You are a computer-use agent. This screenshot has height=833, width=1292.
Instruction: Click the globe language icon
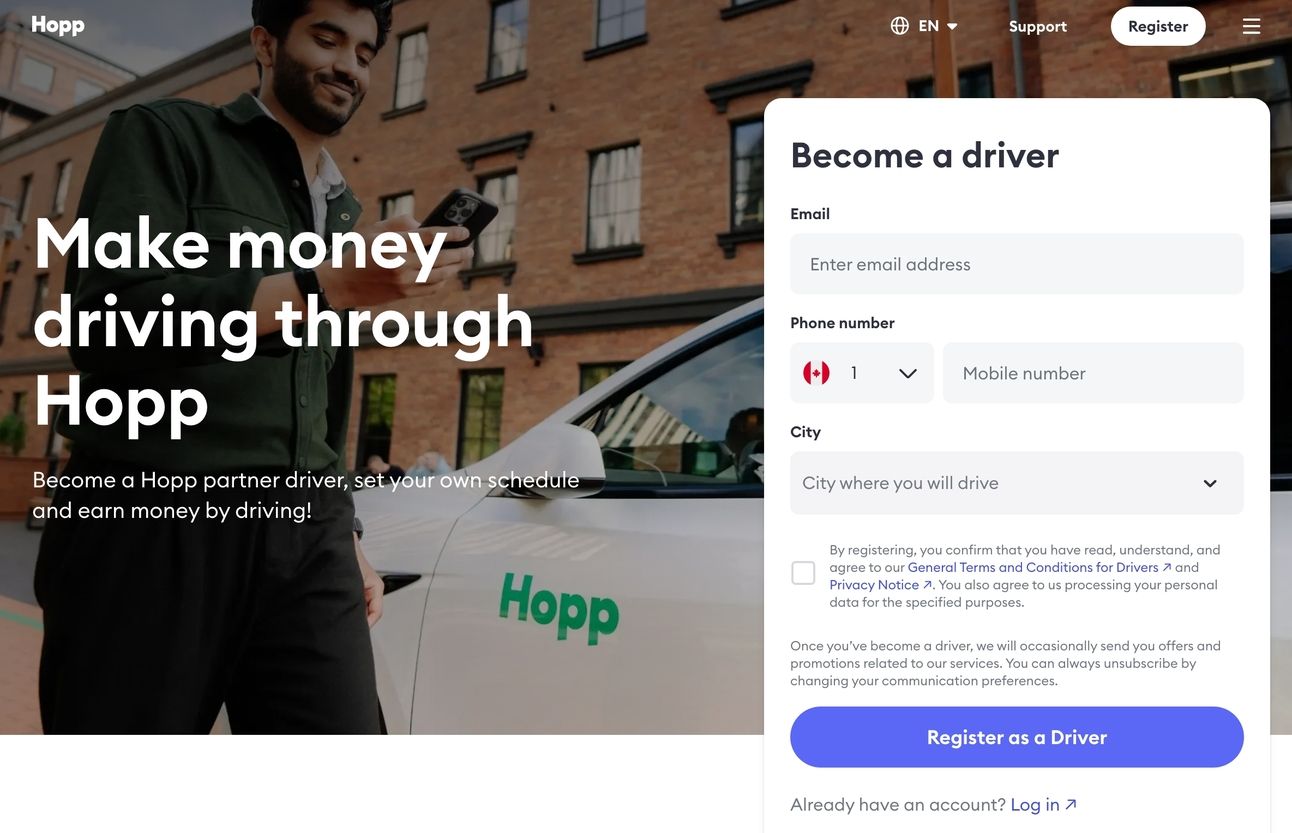pos(900,26)
